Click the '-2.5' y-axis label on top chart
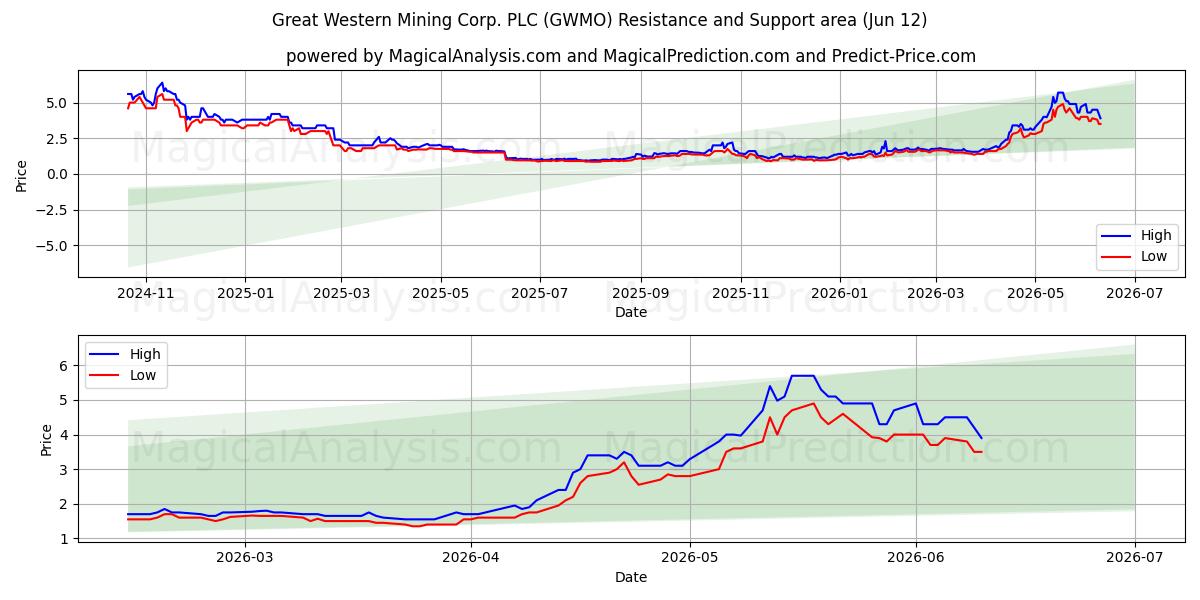The height and width of the screenshot is (600, 1200). point(52,210)
